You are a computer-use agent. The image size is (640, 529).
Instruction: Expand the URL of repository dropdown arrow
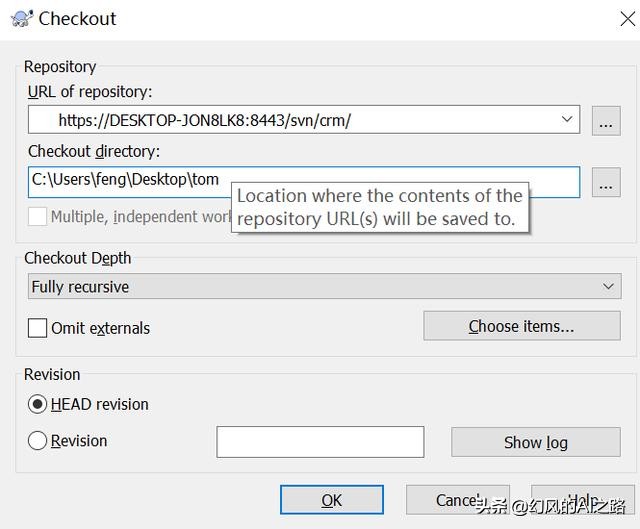(x=568, y=120)
